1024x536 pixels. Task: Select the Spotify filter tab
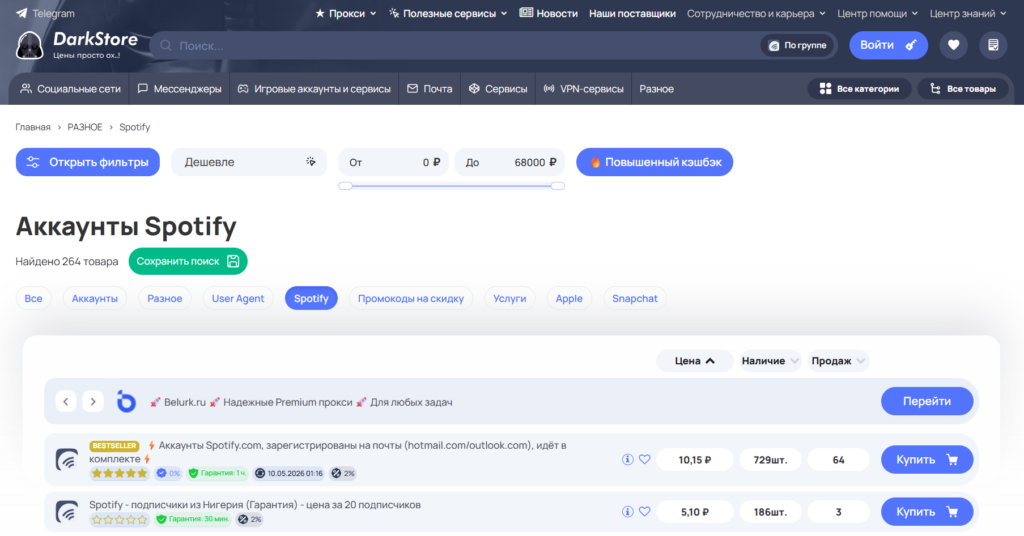click(311, 298)
